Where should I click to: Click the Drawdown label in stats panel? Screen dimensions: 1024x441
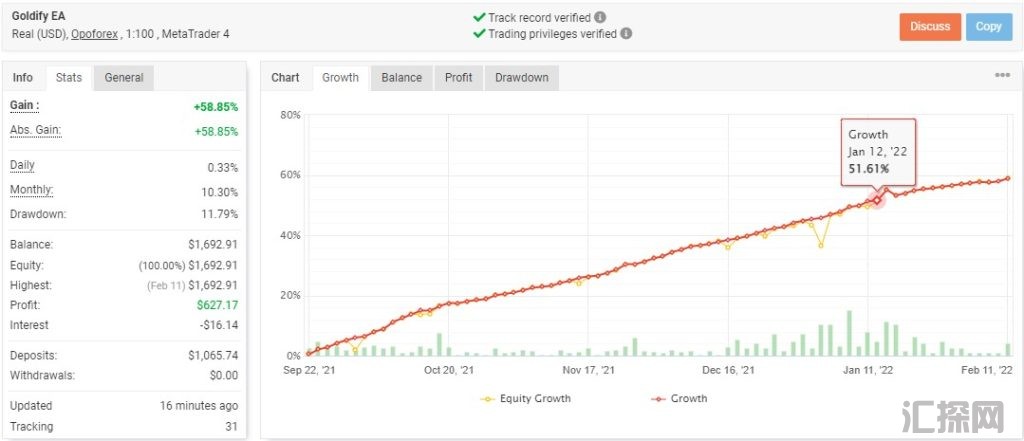38,213
